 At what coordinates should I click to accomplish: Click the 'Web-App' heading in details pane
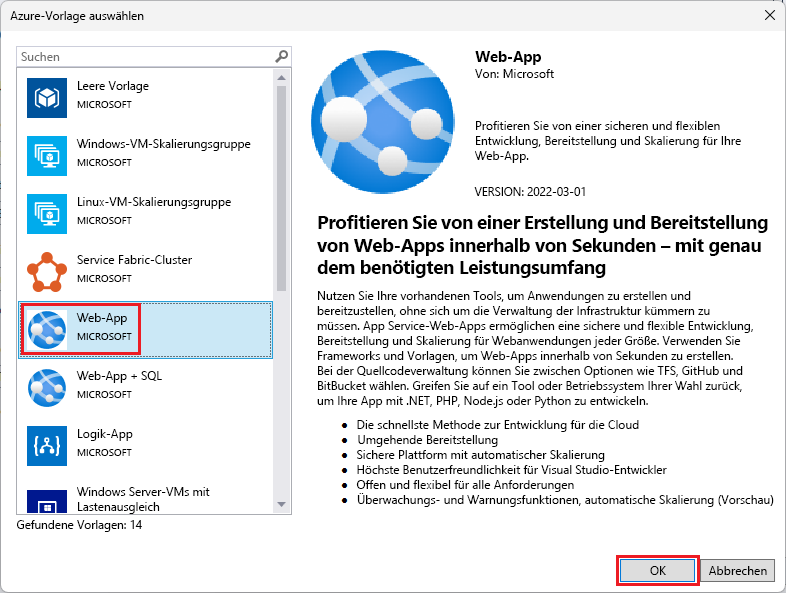(x=508, y=57)
